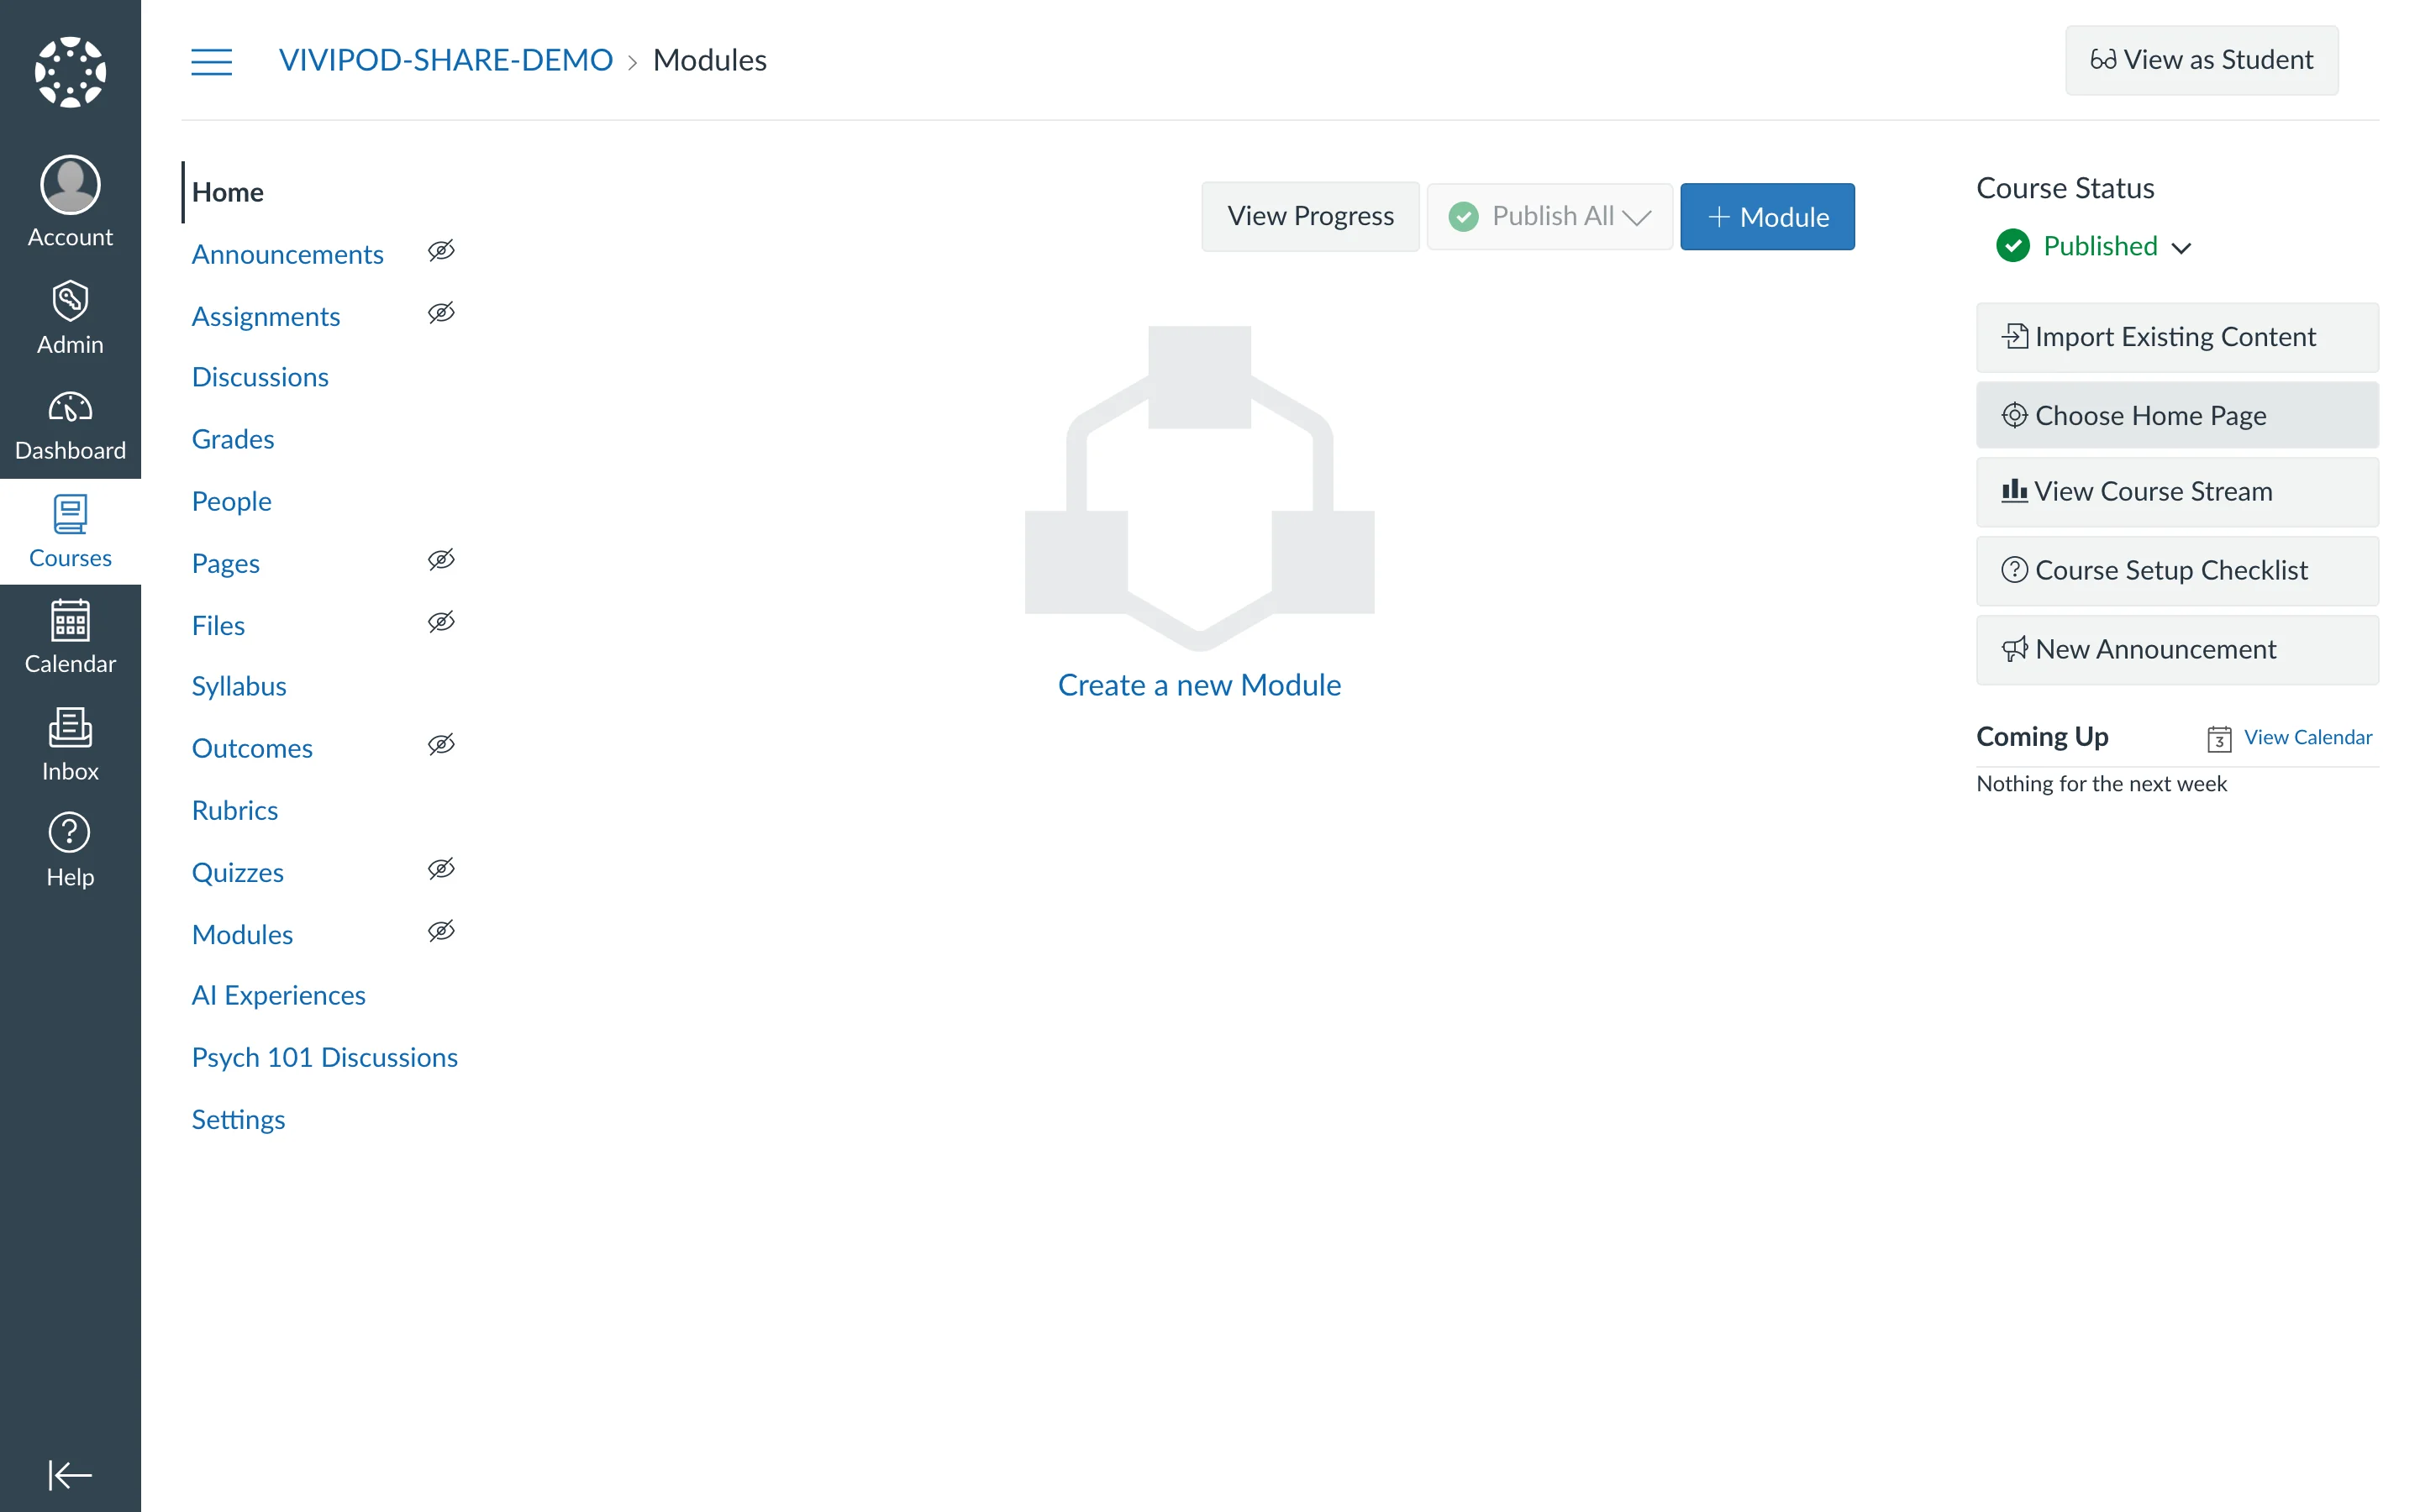The image size is (2420, 1512).
Task: Click View Progress button
Action: click(1310, 216)
